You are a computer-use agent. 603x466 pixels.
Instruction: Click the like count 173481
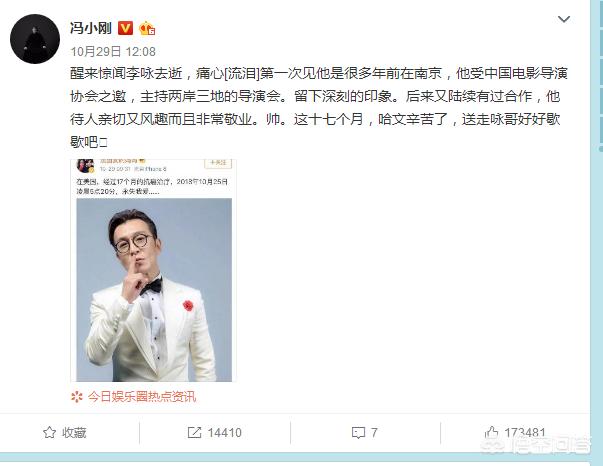click(525, 433)
